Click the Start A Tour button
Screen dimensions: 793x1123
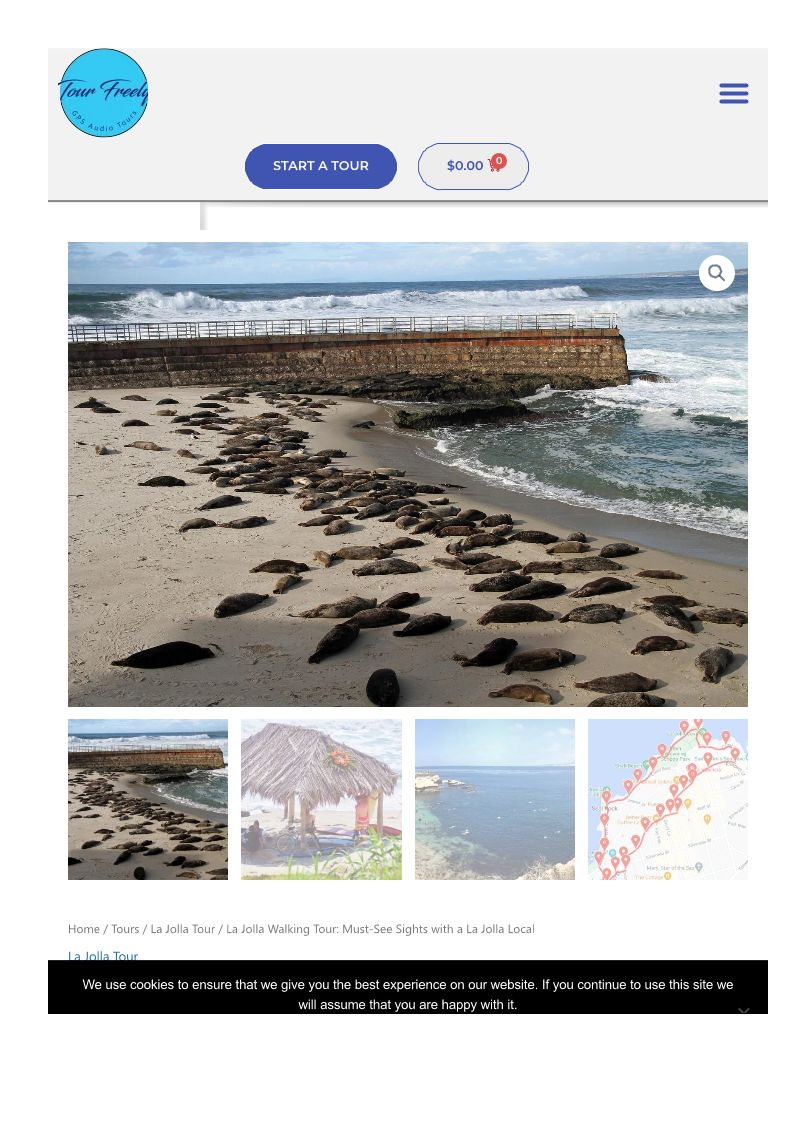pyautogui.click(x=320, y=166)
